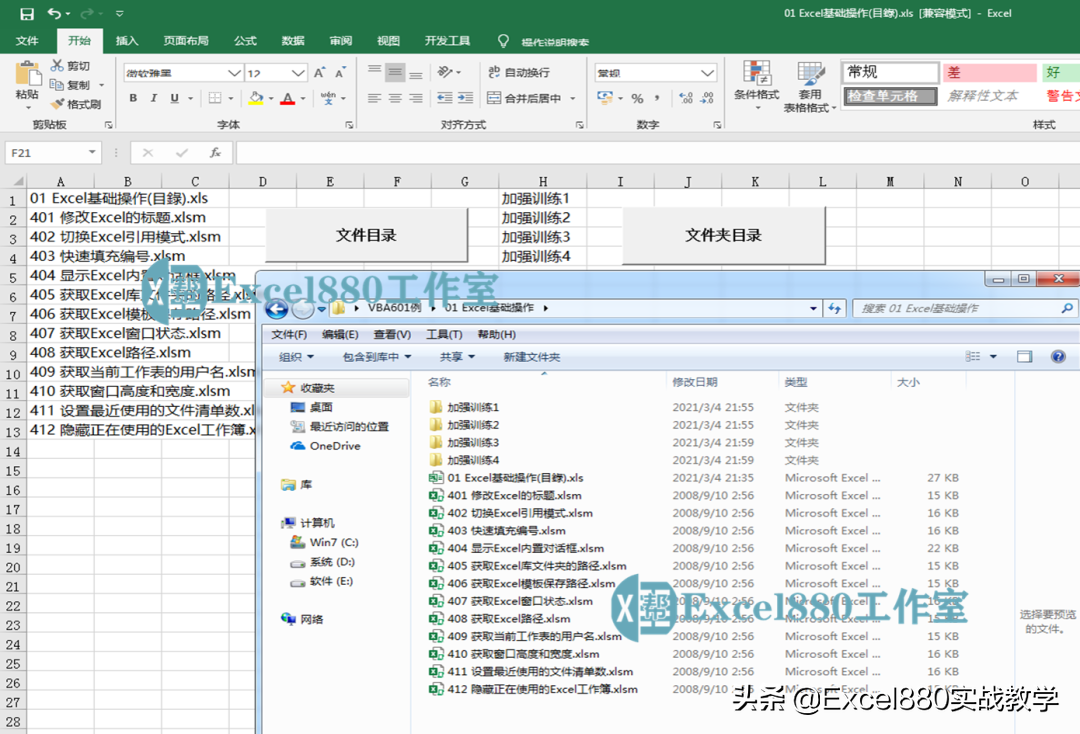Click the Percent Style icon
The height and width of the screenshot is (734, 1080).
click(x=637, y=98)
